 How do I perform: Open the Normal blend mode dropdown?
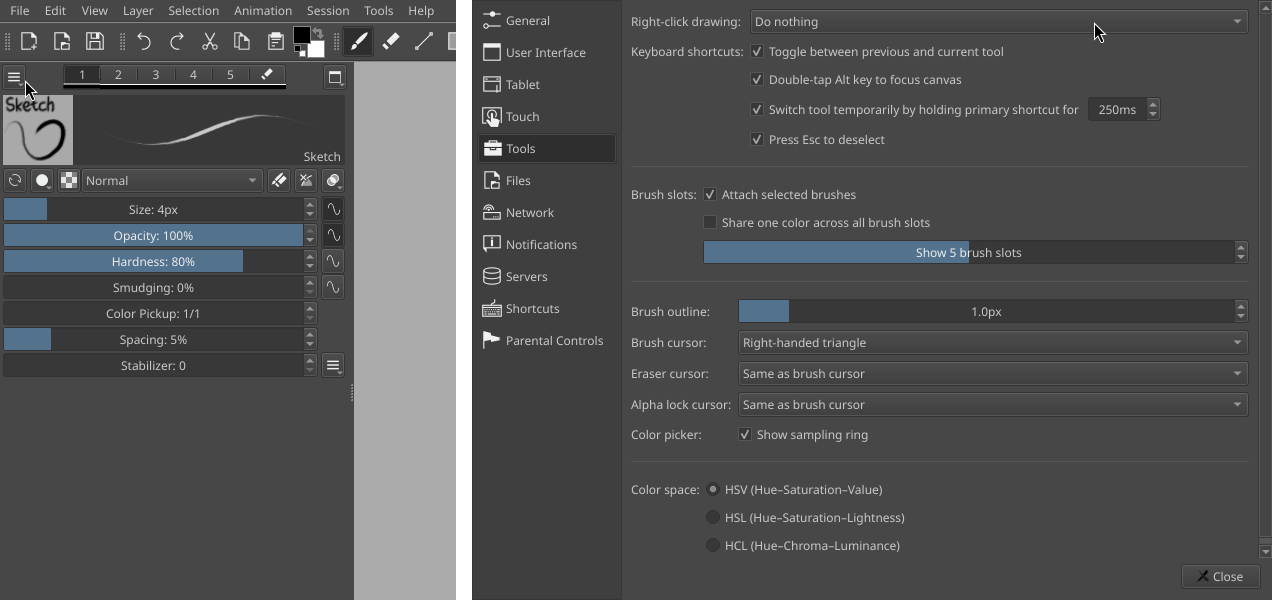172,181
